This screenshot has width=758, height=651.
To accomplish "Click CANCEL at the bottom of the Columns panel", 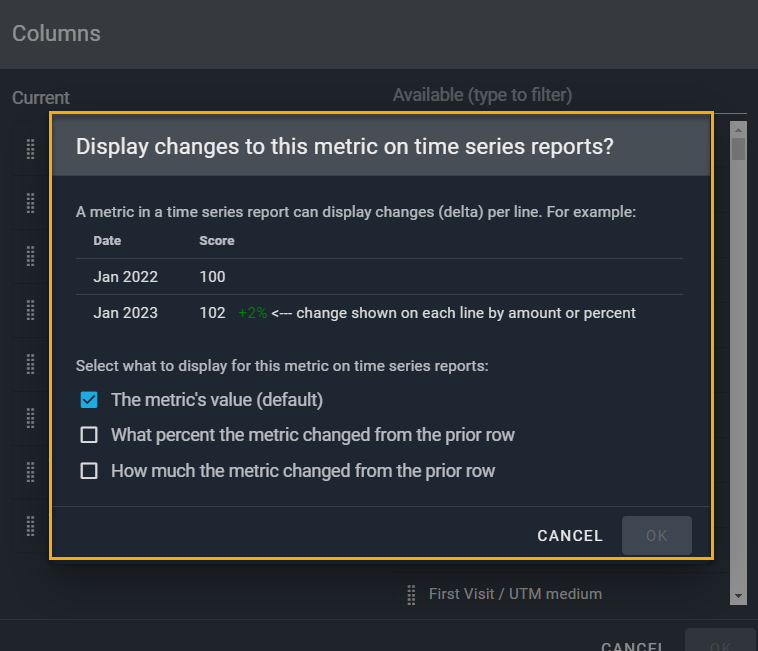I will 634,646.
